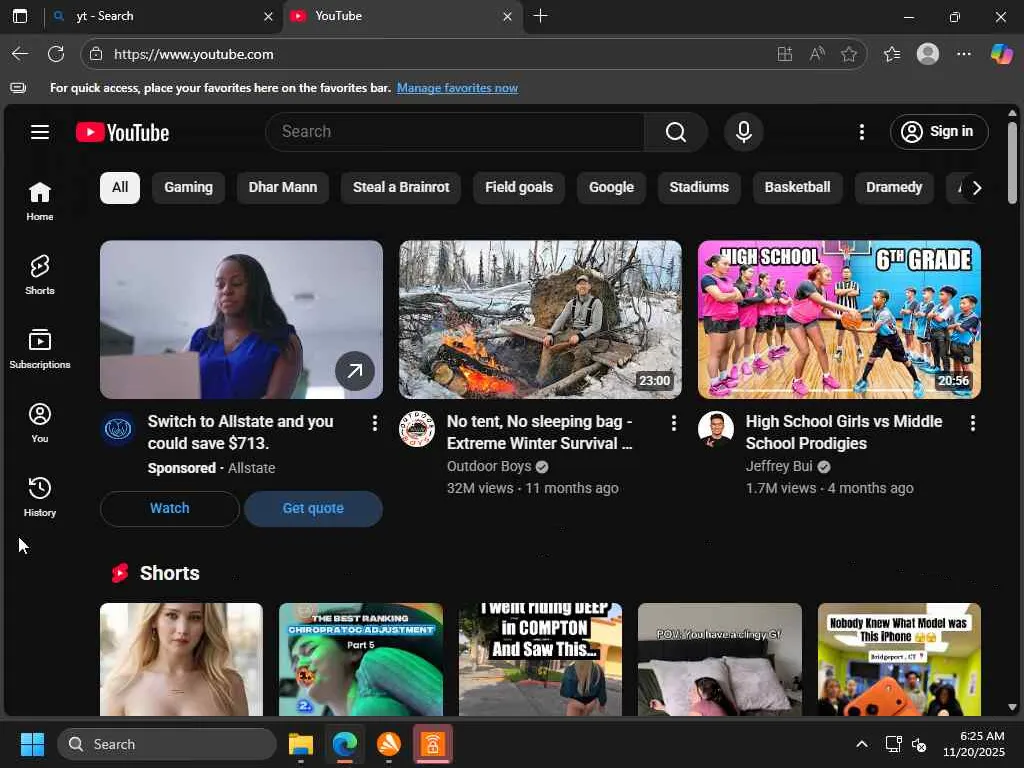Image resolution: width=1024 pixels, height=768 pixels.
Task: Open more options for Winter Survival video
Action: pos(673,423)
